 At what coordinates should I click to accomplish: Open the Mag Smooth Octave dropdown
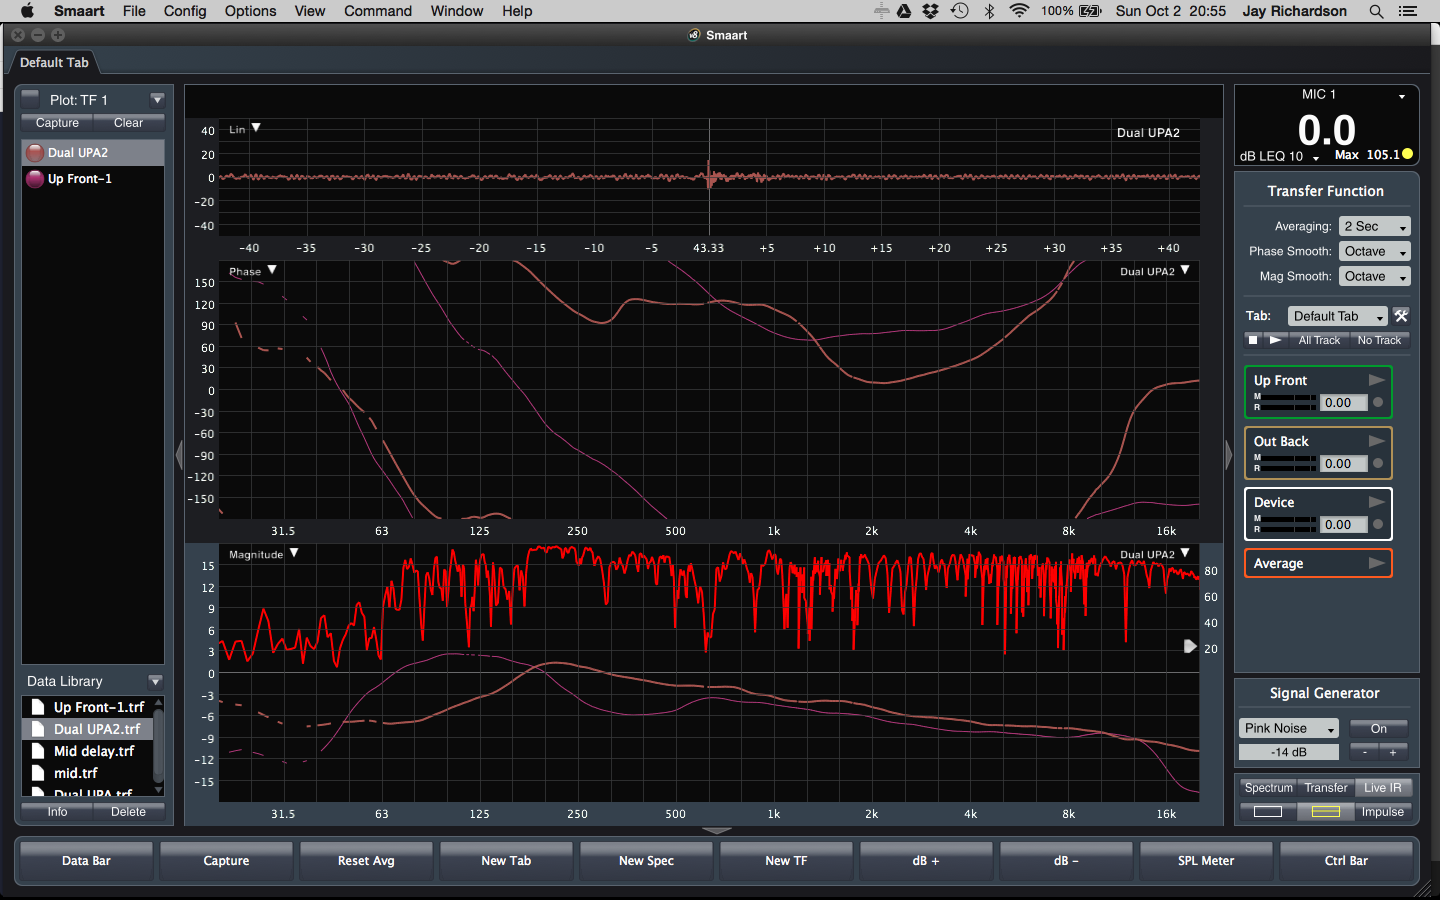tap(1374, 276)
